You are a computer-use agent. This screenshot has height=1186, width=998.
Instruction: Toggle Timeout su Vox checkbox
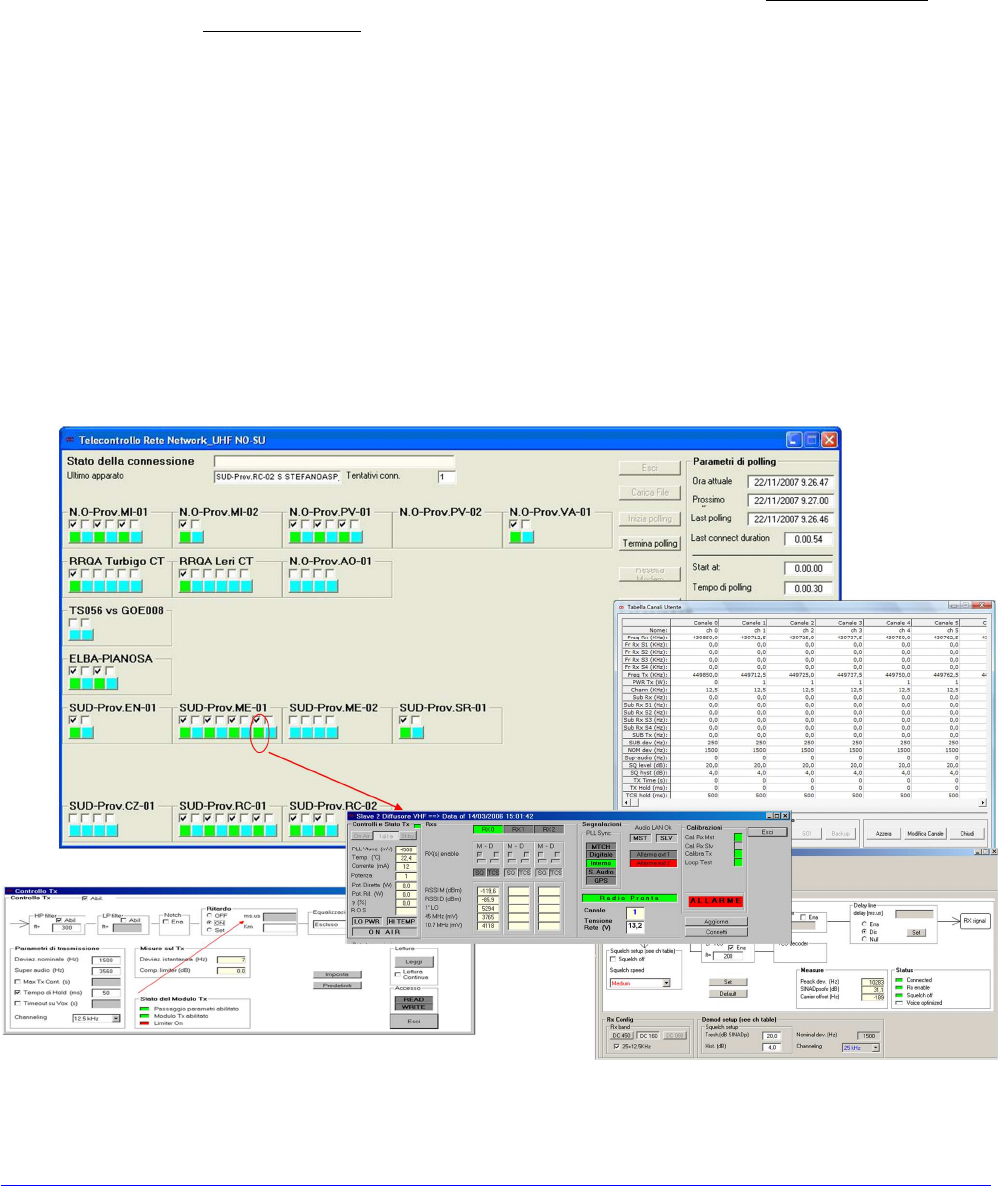pyautogui.click(x=17, y=1003)
